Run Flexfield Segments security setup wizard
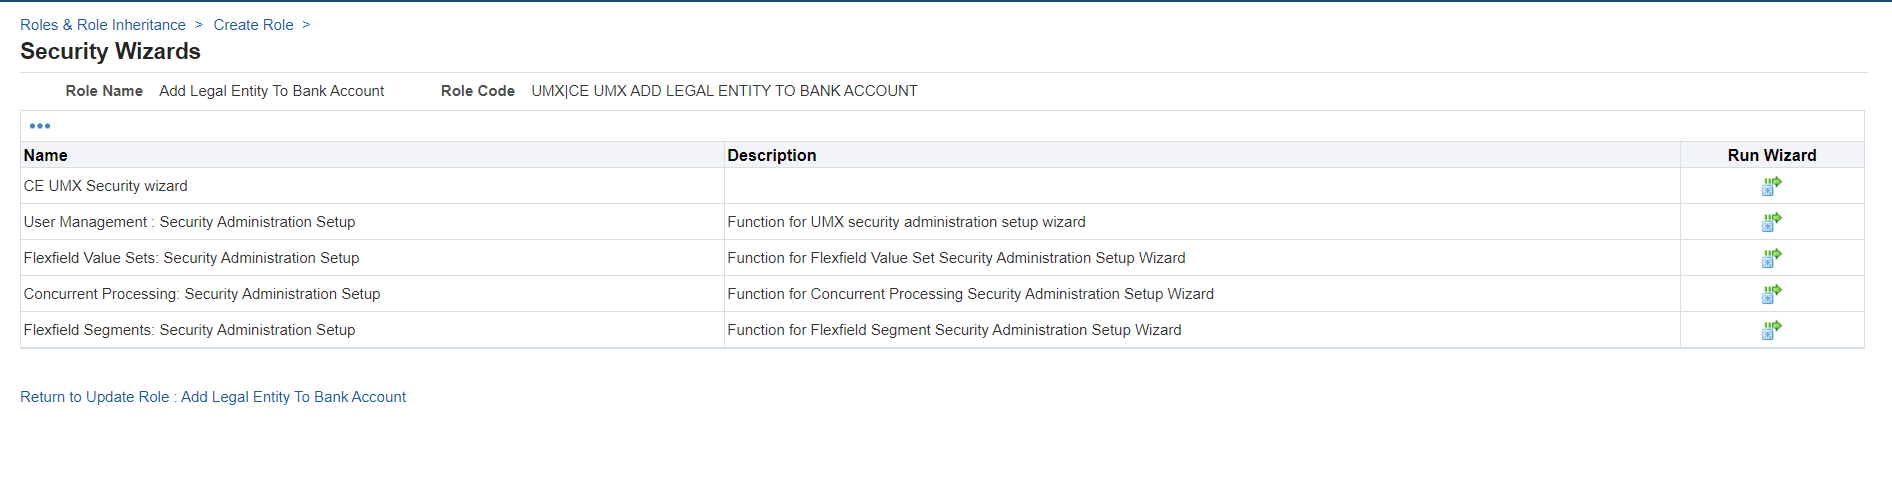The width and height of the screenshot is (1892, 482). (1771, 330)
